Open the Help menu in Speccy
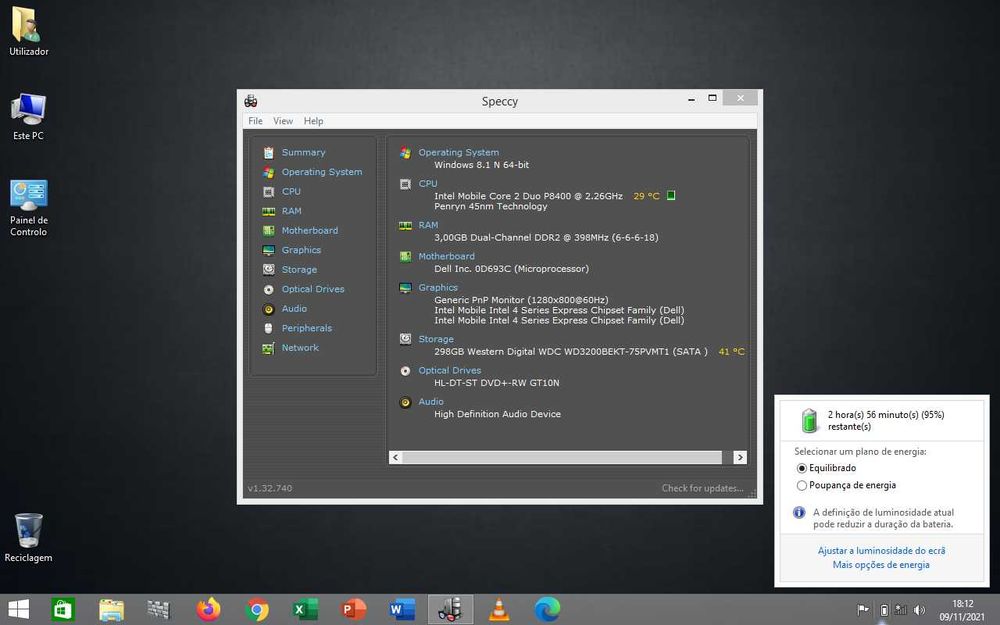Viewport: 1000px width, 625px height. point(313,121)
